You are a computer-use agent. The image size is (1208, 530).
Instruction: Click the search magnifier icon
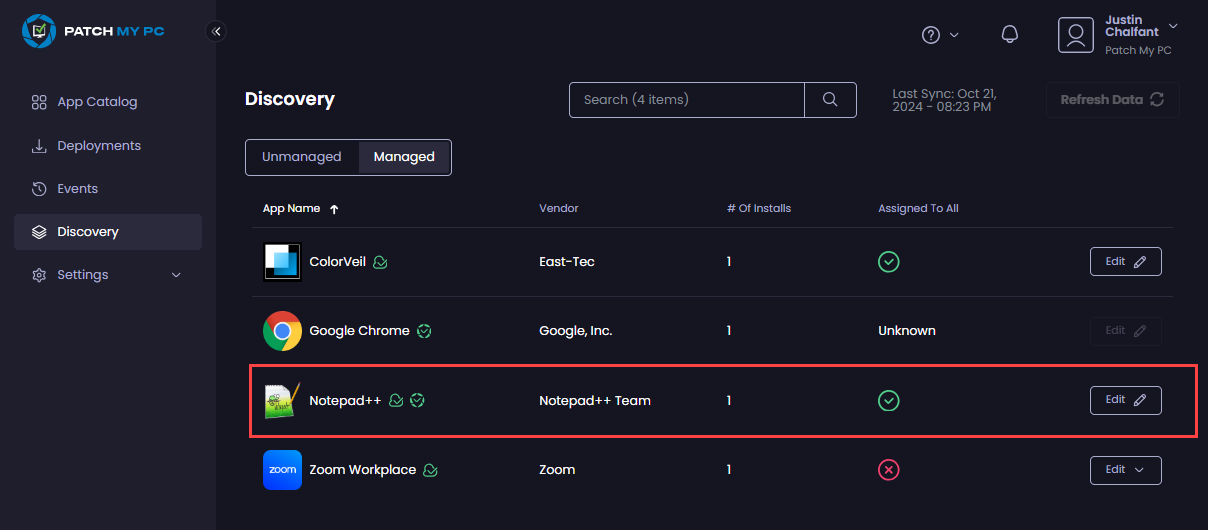(x=830, y=100)
